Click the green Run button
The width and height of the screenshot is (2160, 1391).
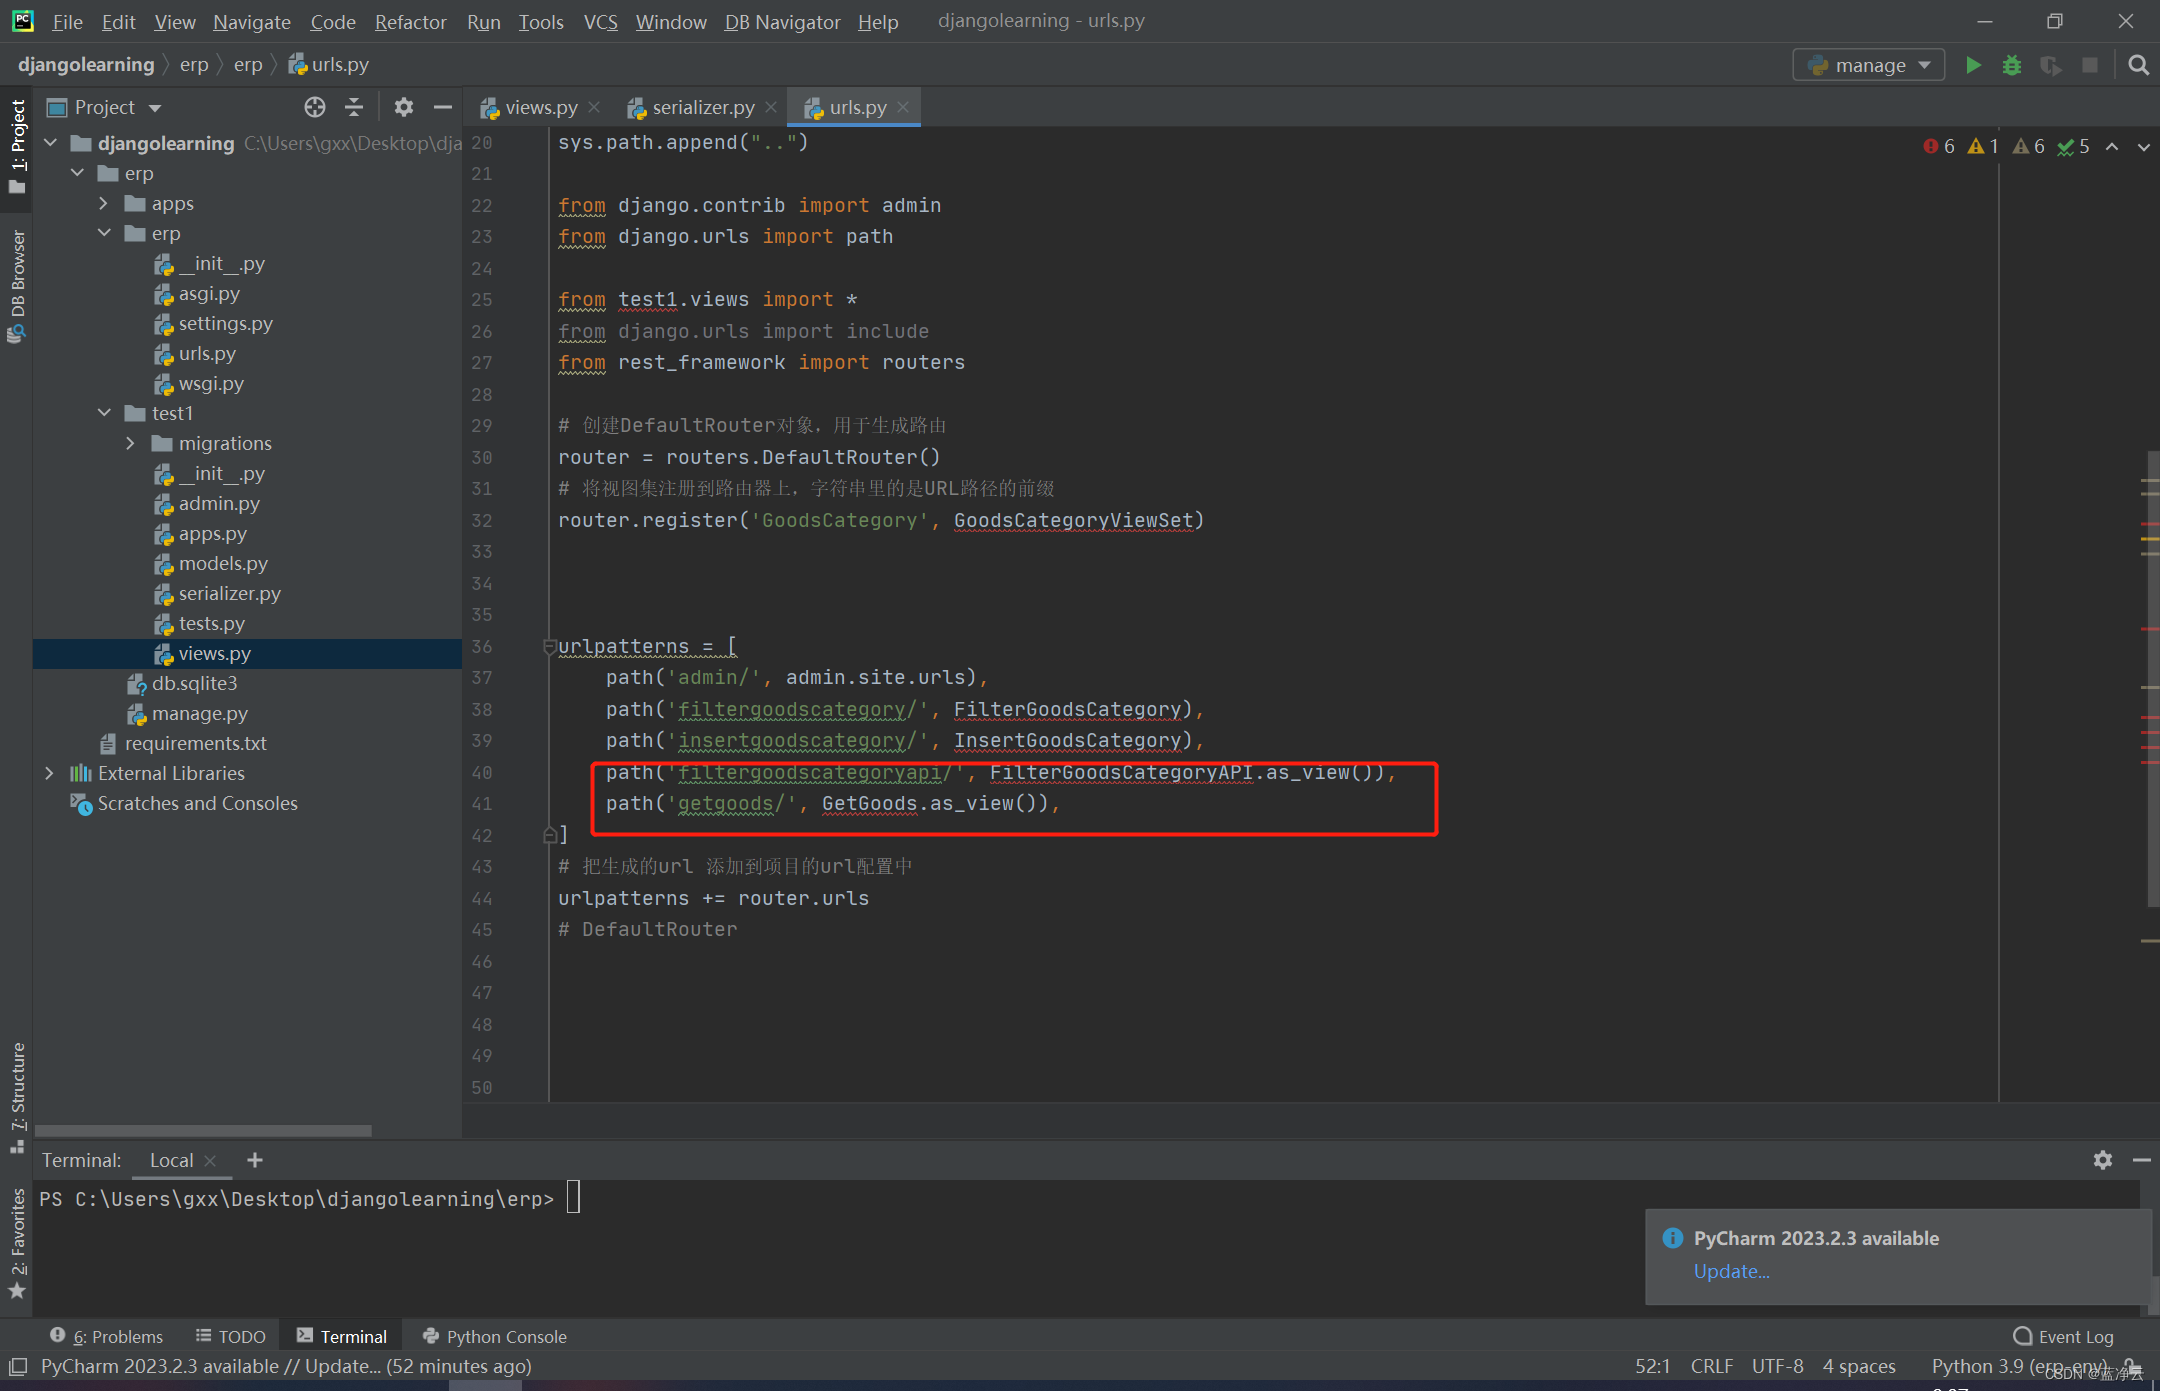coord(1973,65)
